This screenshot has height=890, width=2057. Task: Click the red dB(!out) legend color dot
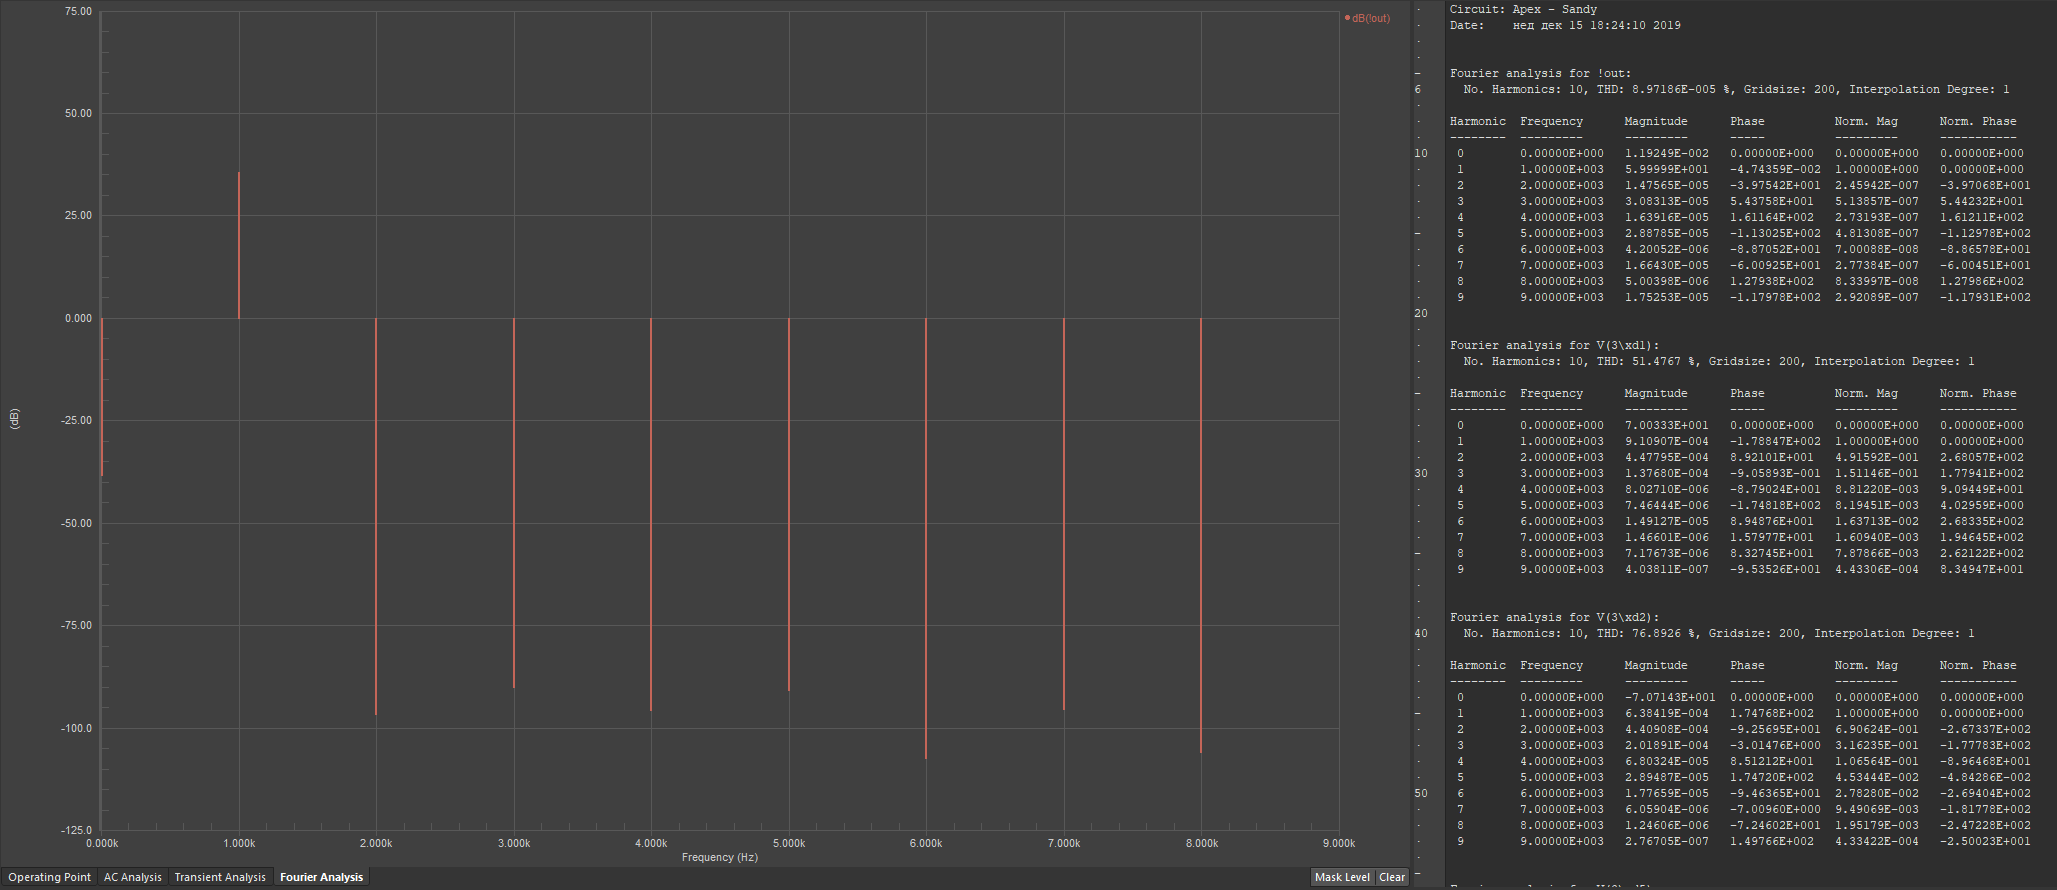tap(1348, 18)
